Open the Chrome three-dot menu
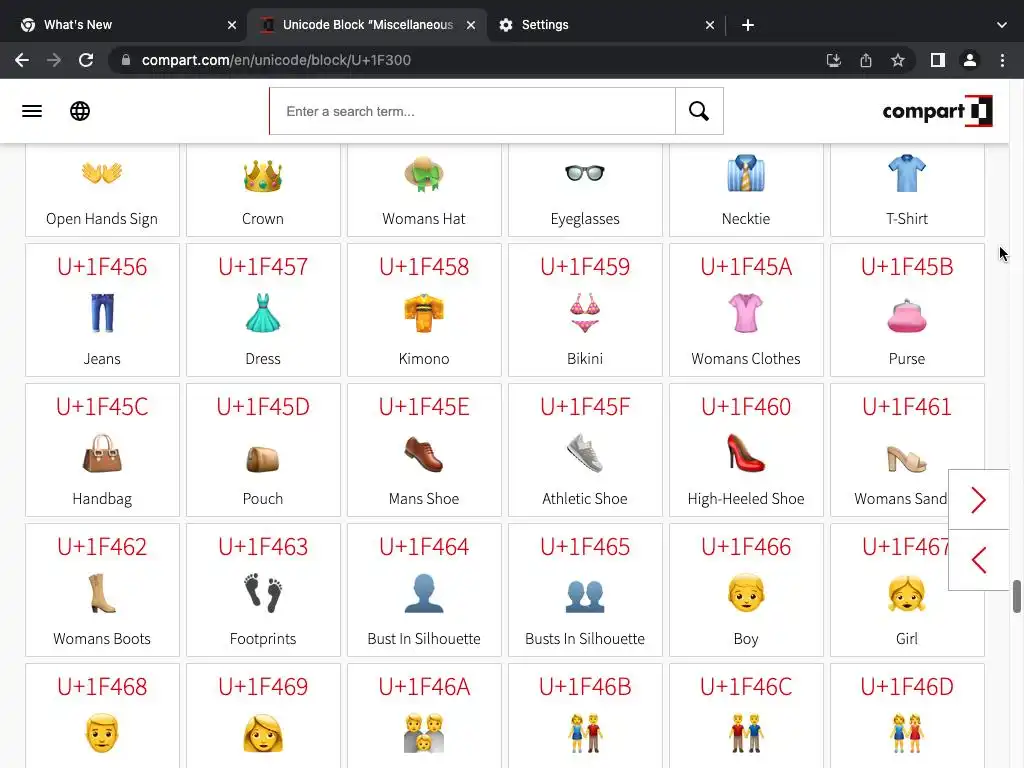Screen dimensions: 1024x768 (x=1002, y=60)
